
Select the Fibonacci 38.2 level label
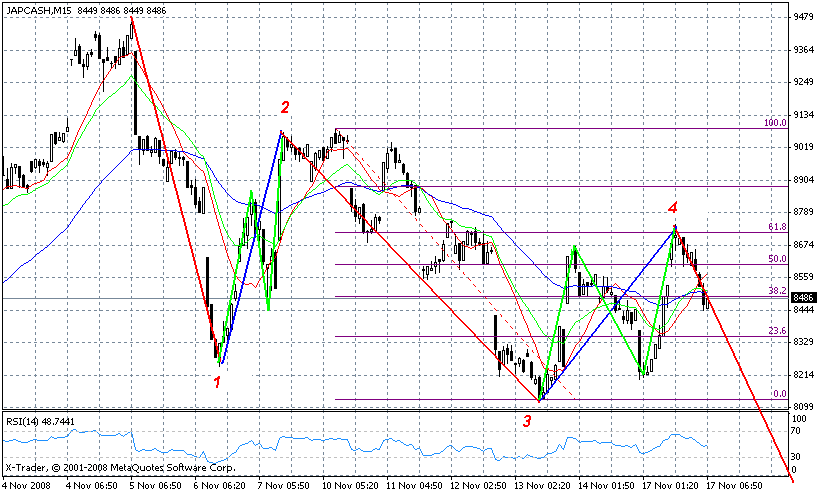point(777,291)
